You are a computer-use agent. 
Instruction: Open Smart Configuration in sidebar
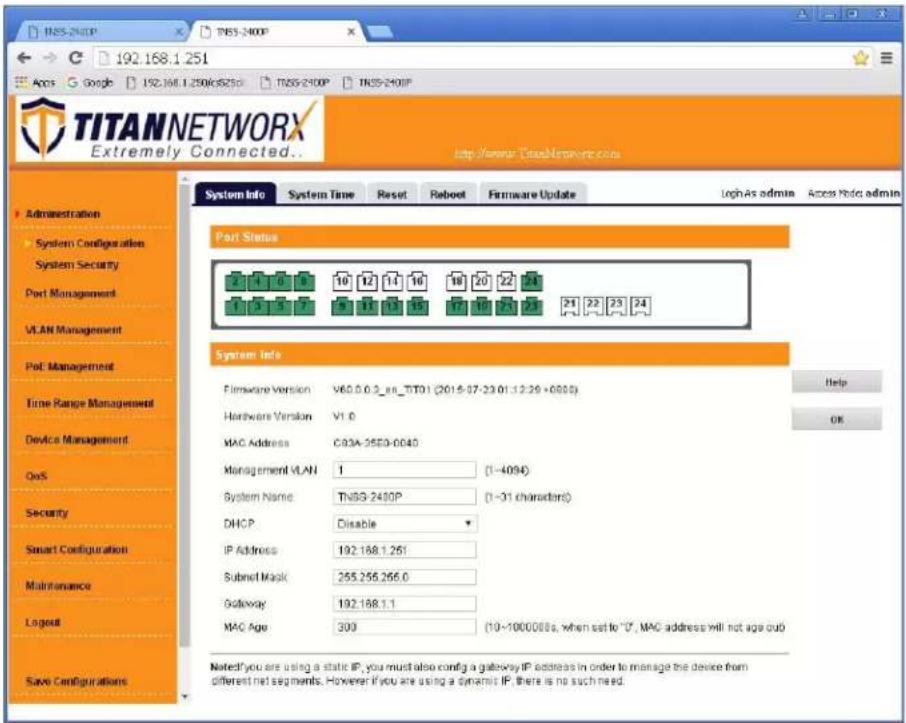76,549
